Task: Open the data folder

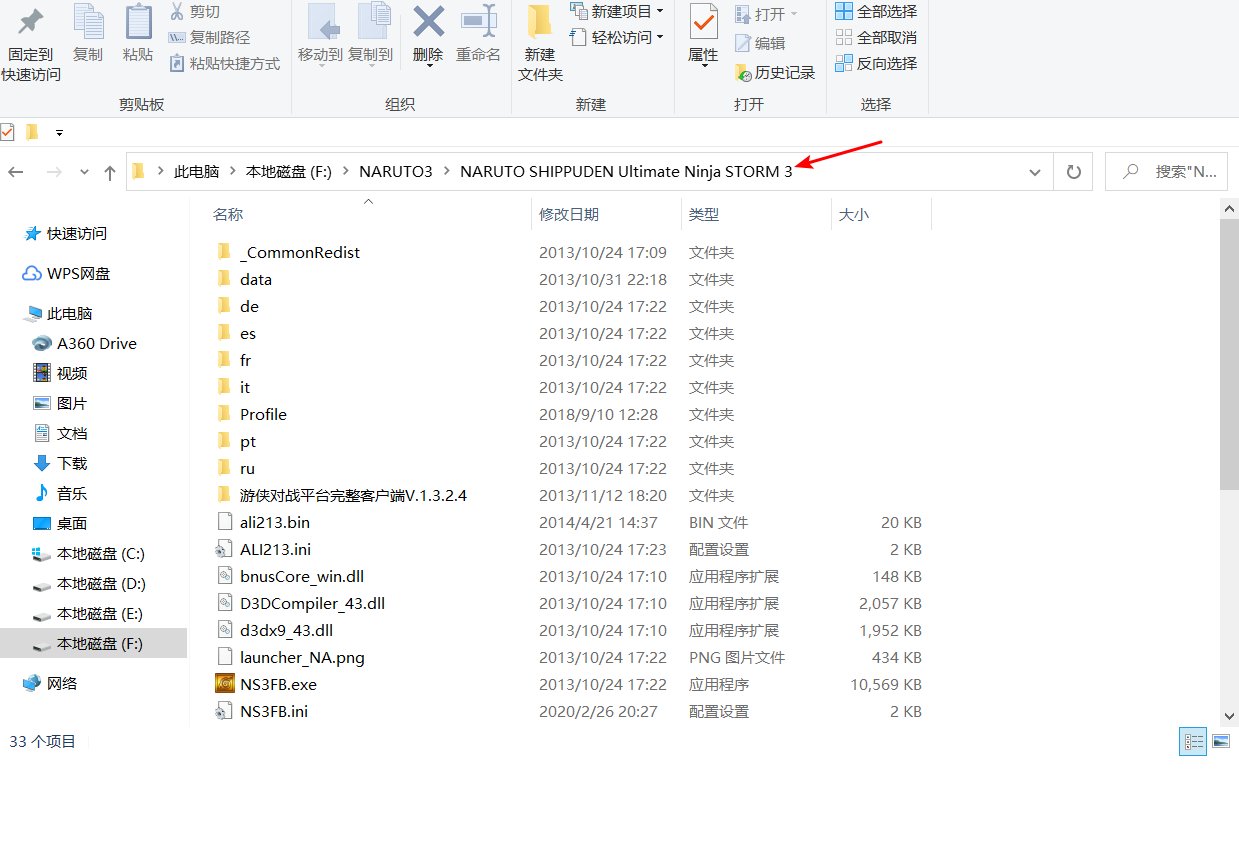Action: tap(256, 279)
